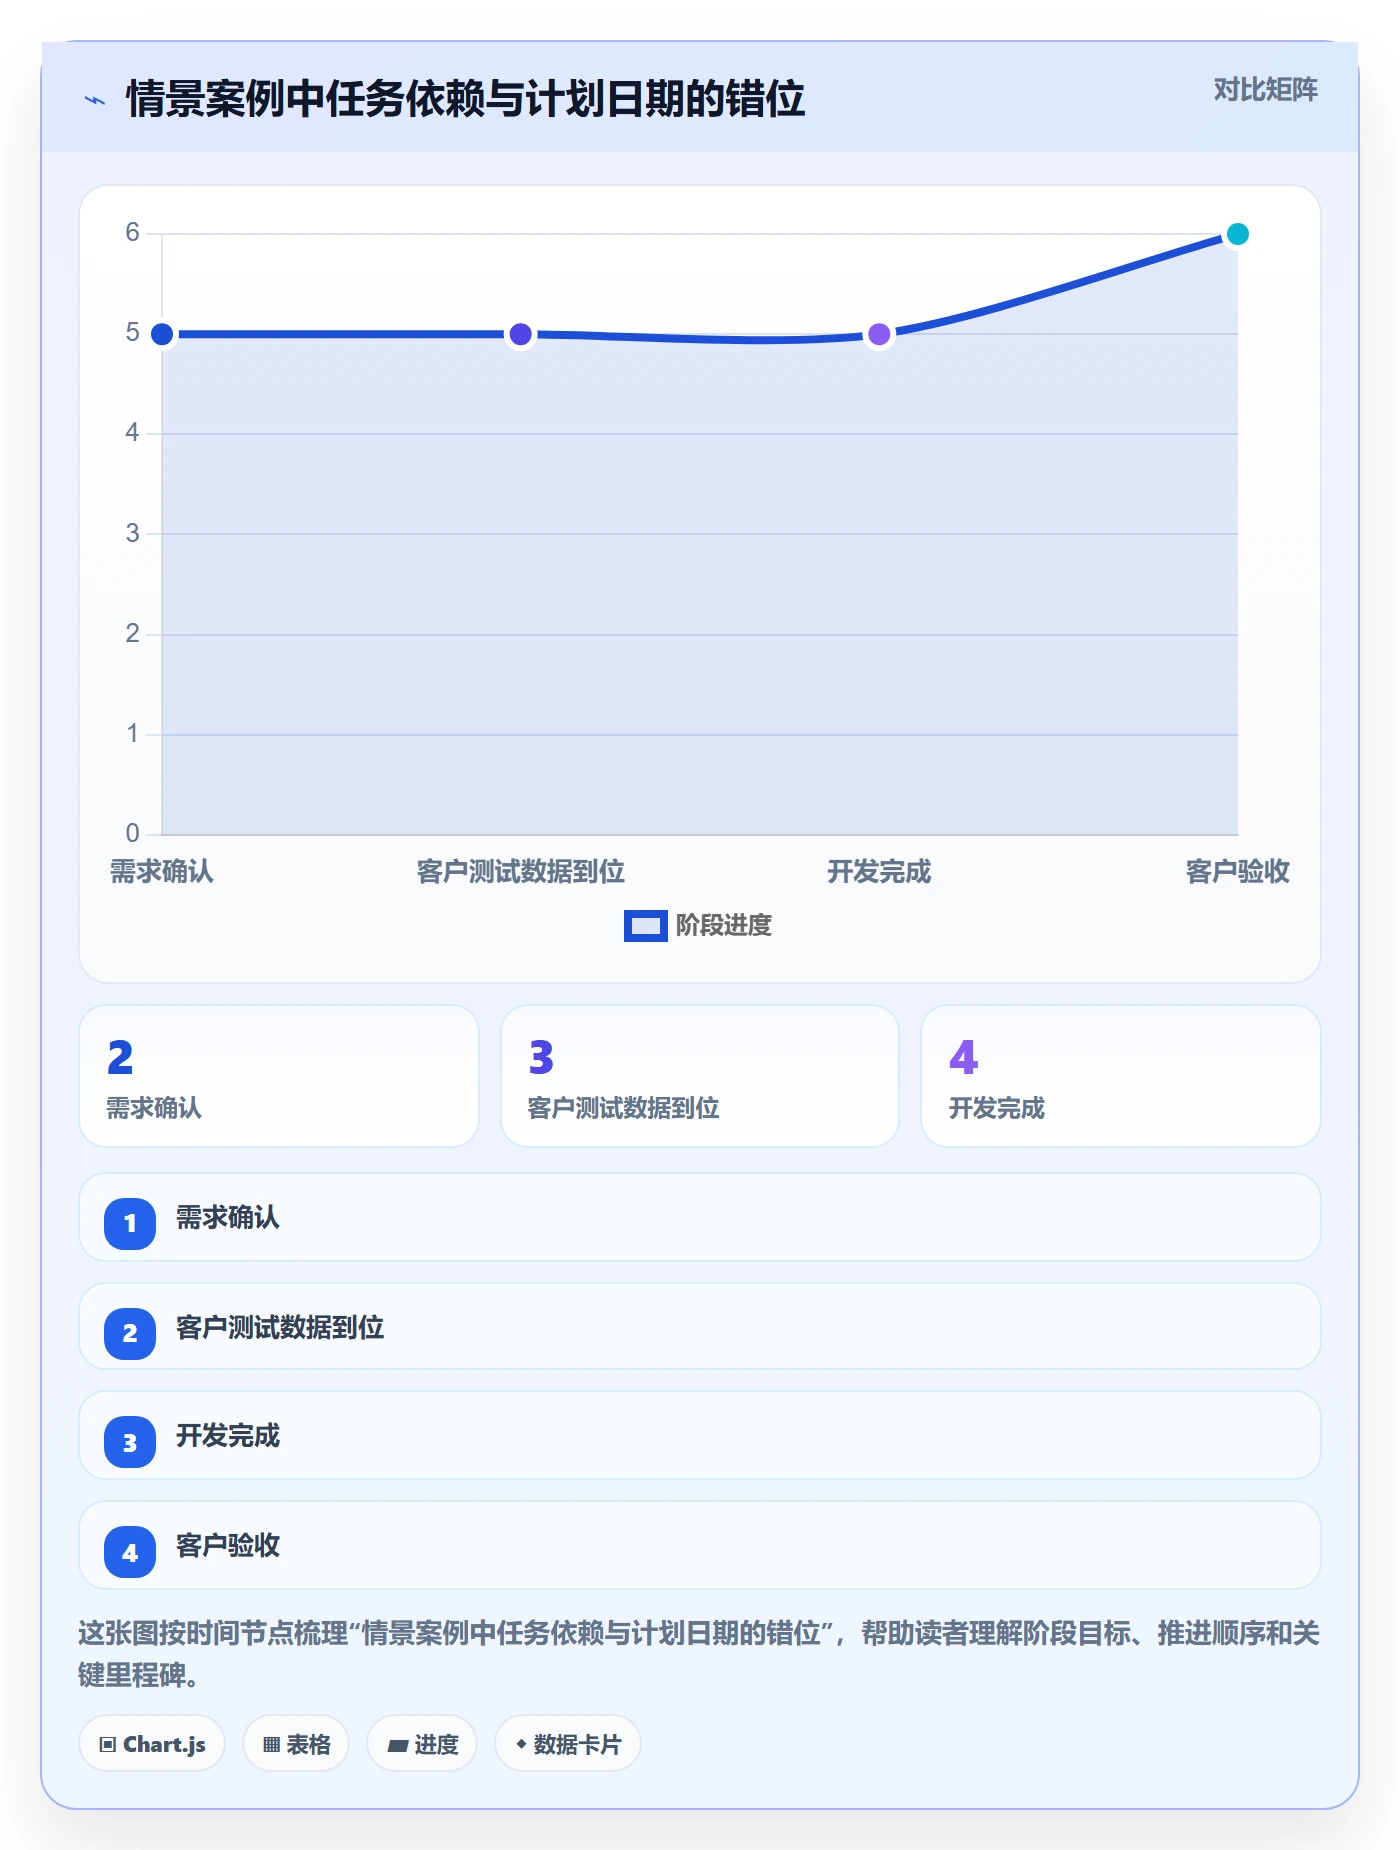Screen dimensions: 1400x1850
Task: Click the x-axis label 客户验收
Action: 1238,872
